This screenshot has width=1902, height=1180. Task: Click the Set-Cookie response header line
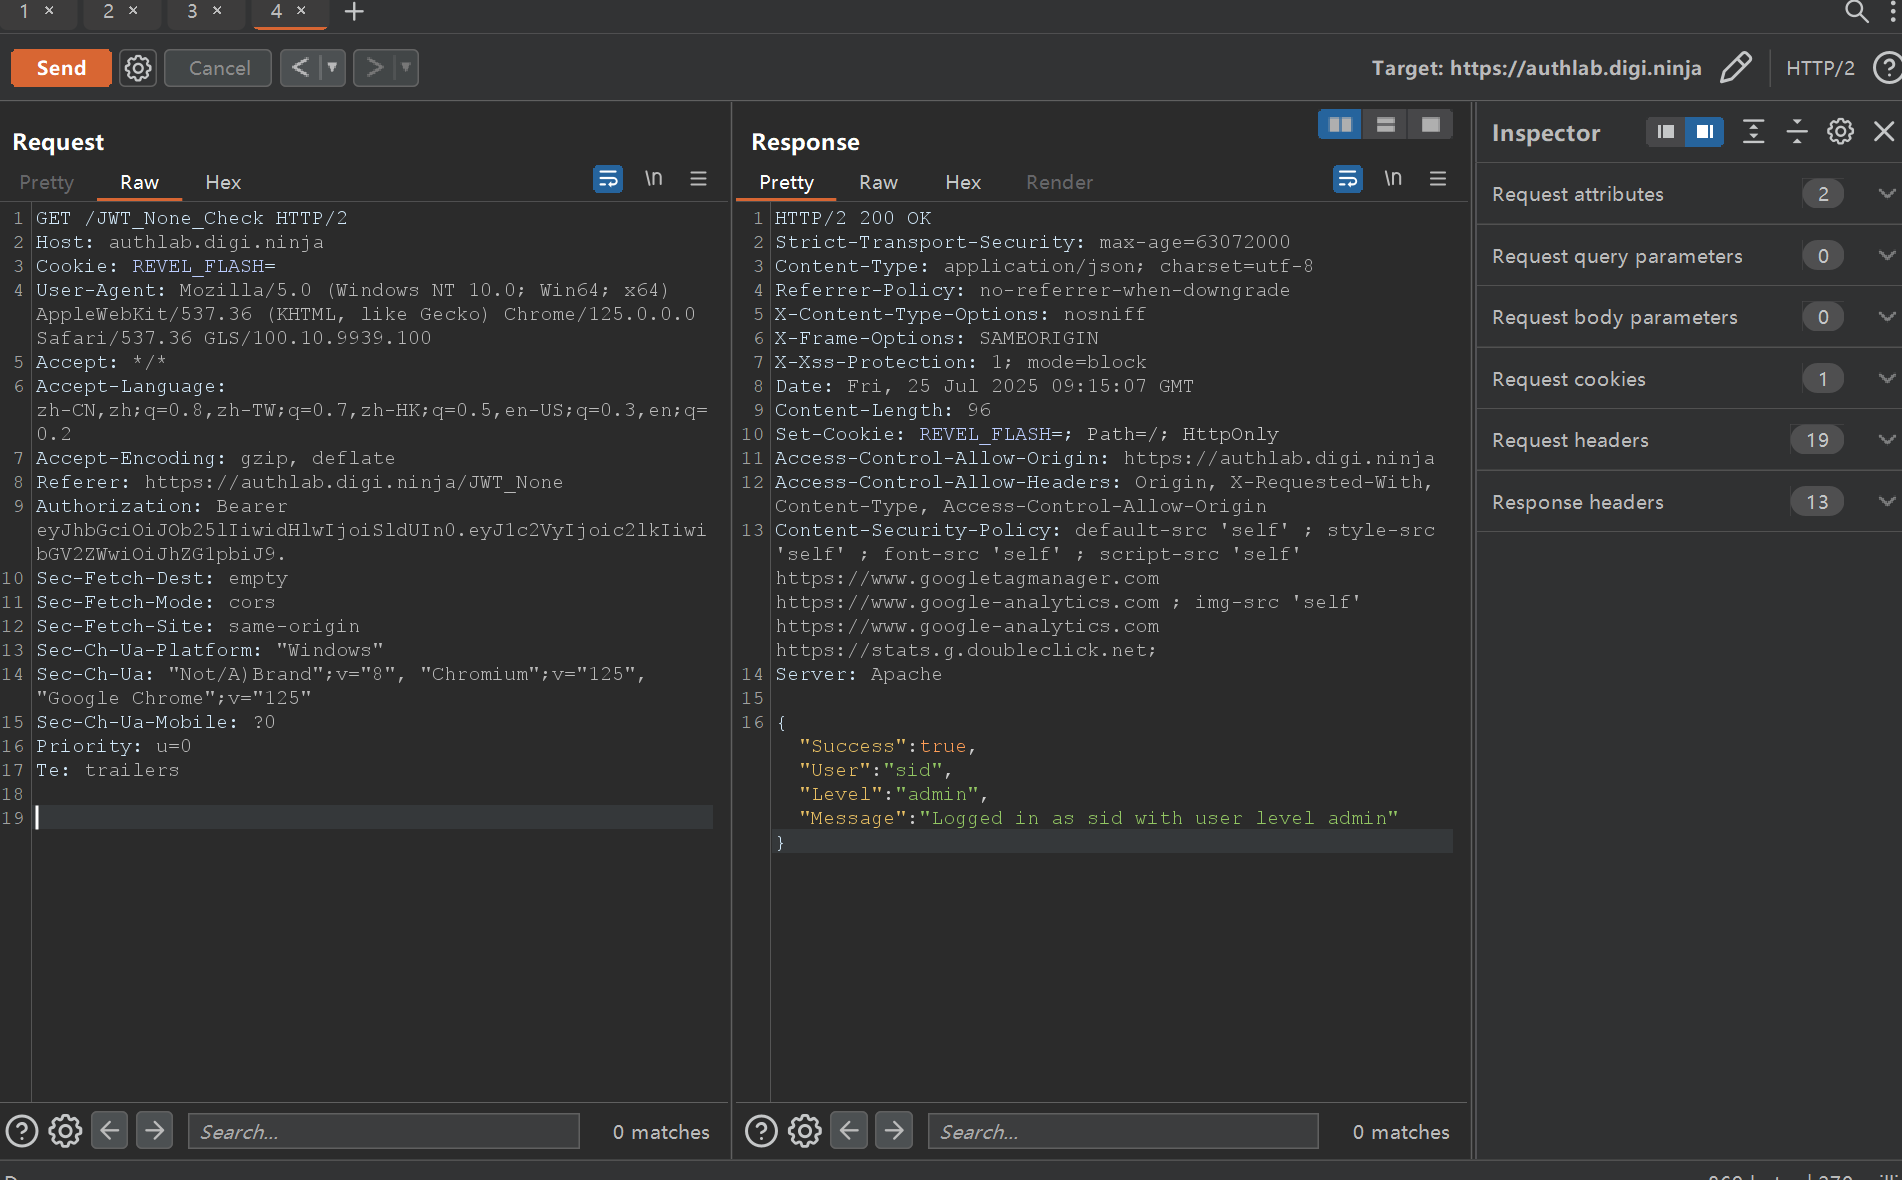pyautogui.click(x=1027, y=434)
